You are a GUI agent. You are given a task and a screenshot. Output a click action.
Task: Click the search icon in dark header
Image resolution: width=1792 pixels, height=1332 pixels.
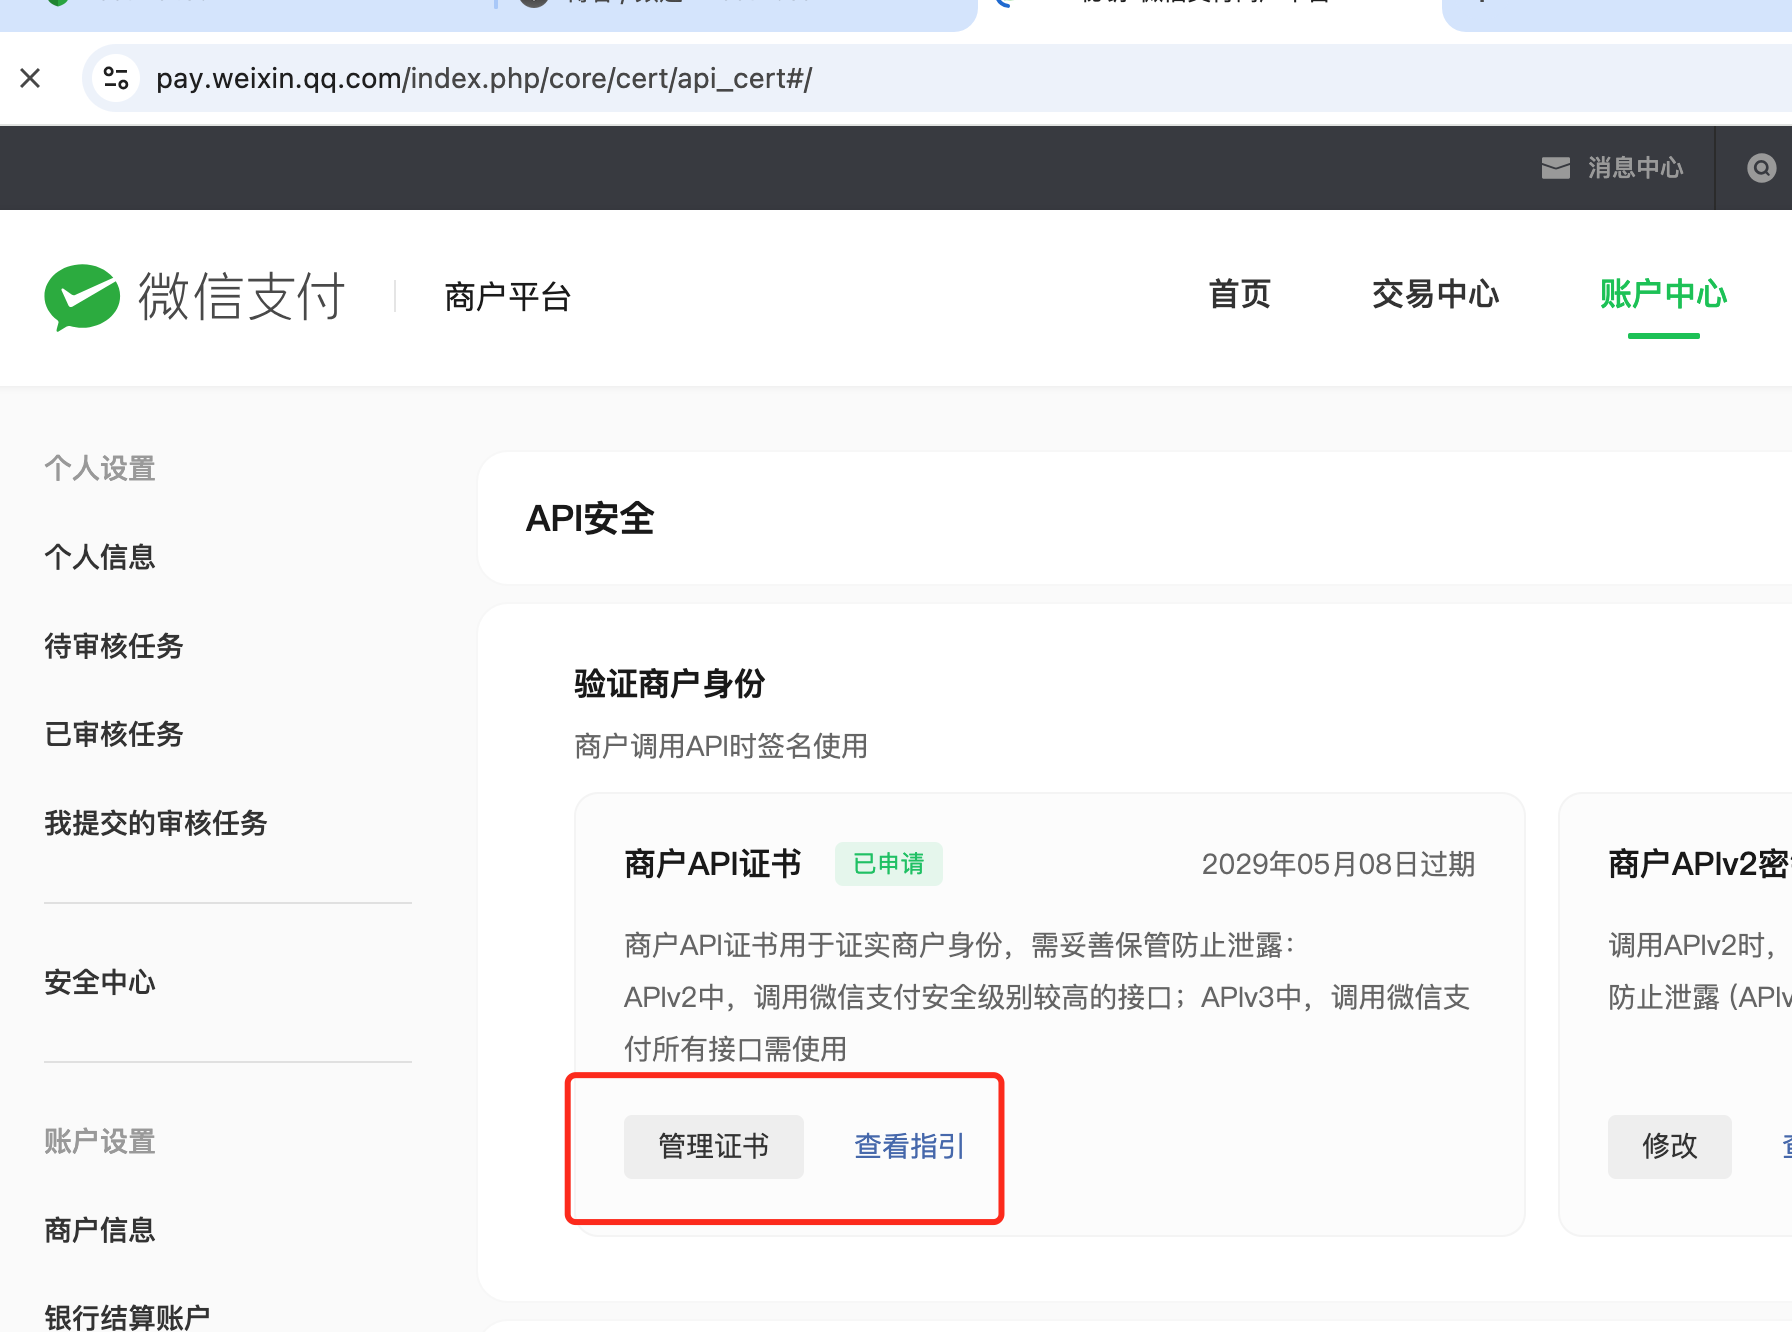pyautogui.click(x=1761, y=168)
